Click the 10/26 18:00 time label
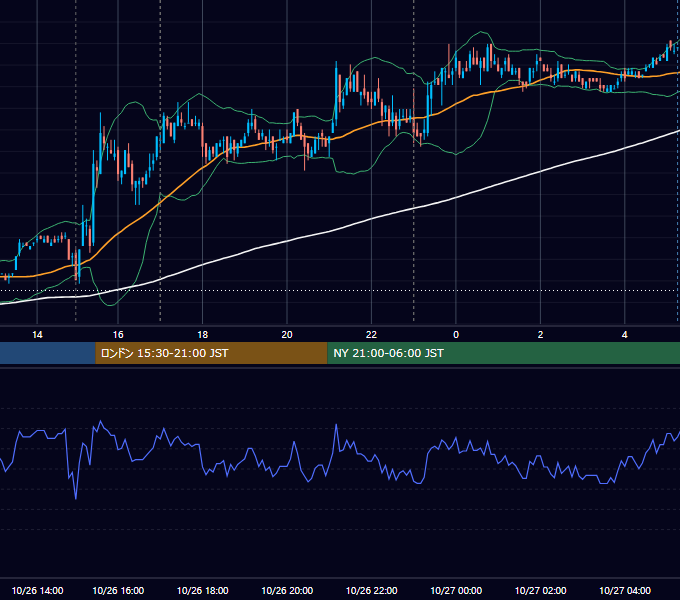This screenshot has width=680, height=600. 203,590
